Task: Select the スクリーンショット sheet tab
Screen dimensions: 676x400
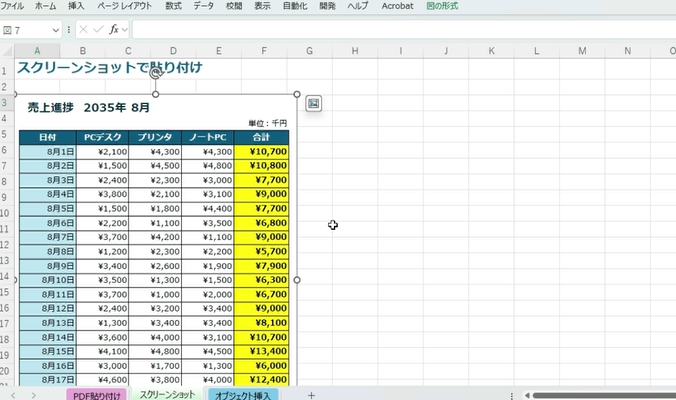Action: (x=167, y=394)
